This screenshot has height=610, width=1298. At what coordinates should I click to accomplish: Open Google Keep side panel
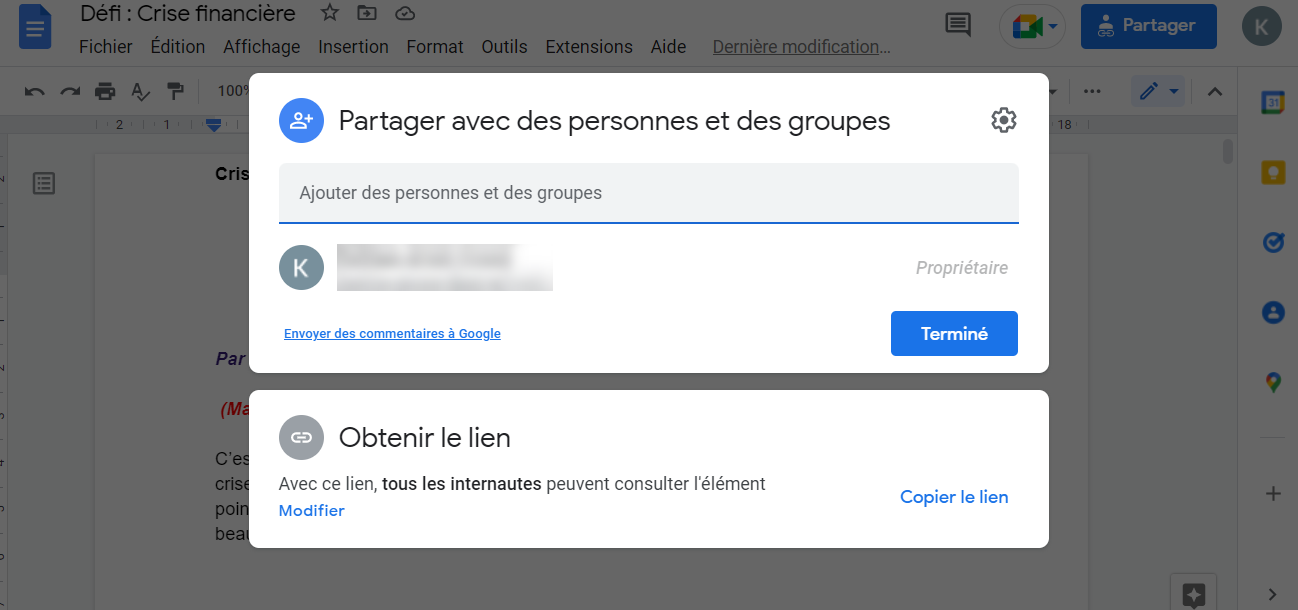click(1272, 172)
